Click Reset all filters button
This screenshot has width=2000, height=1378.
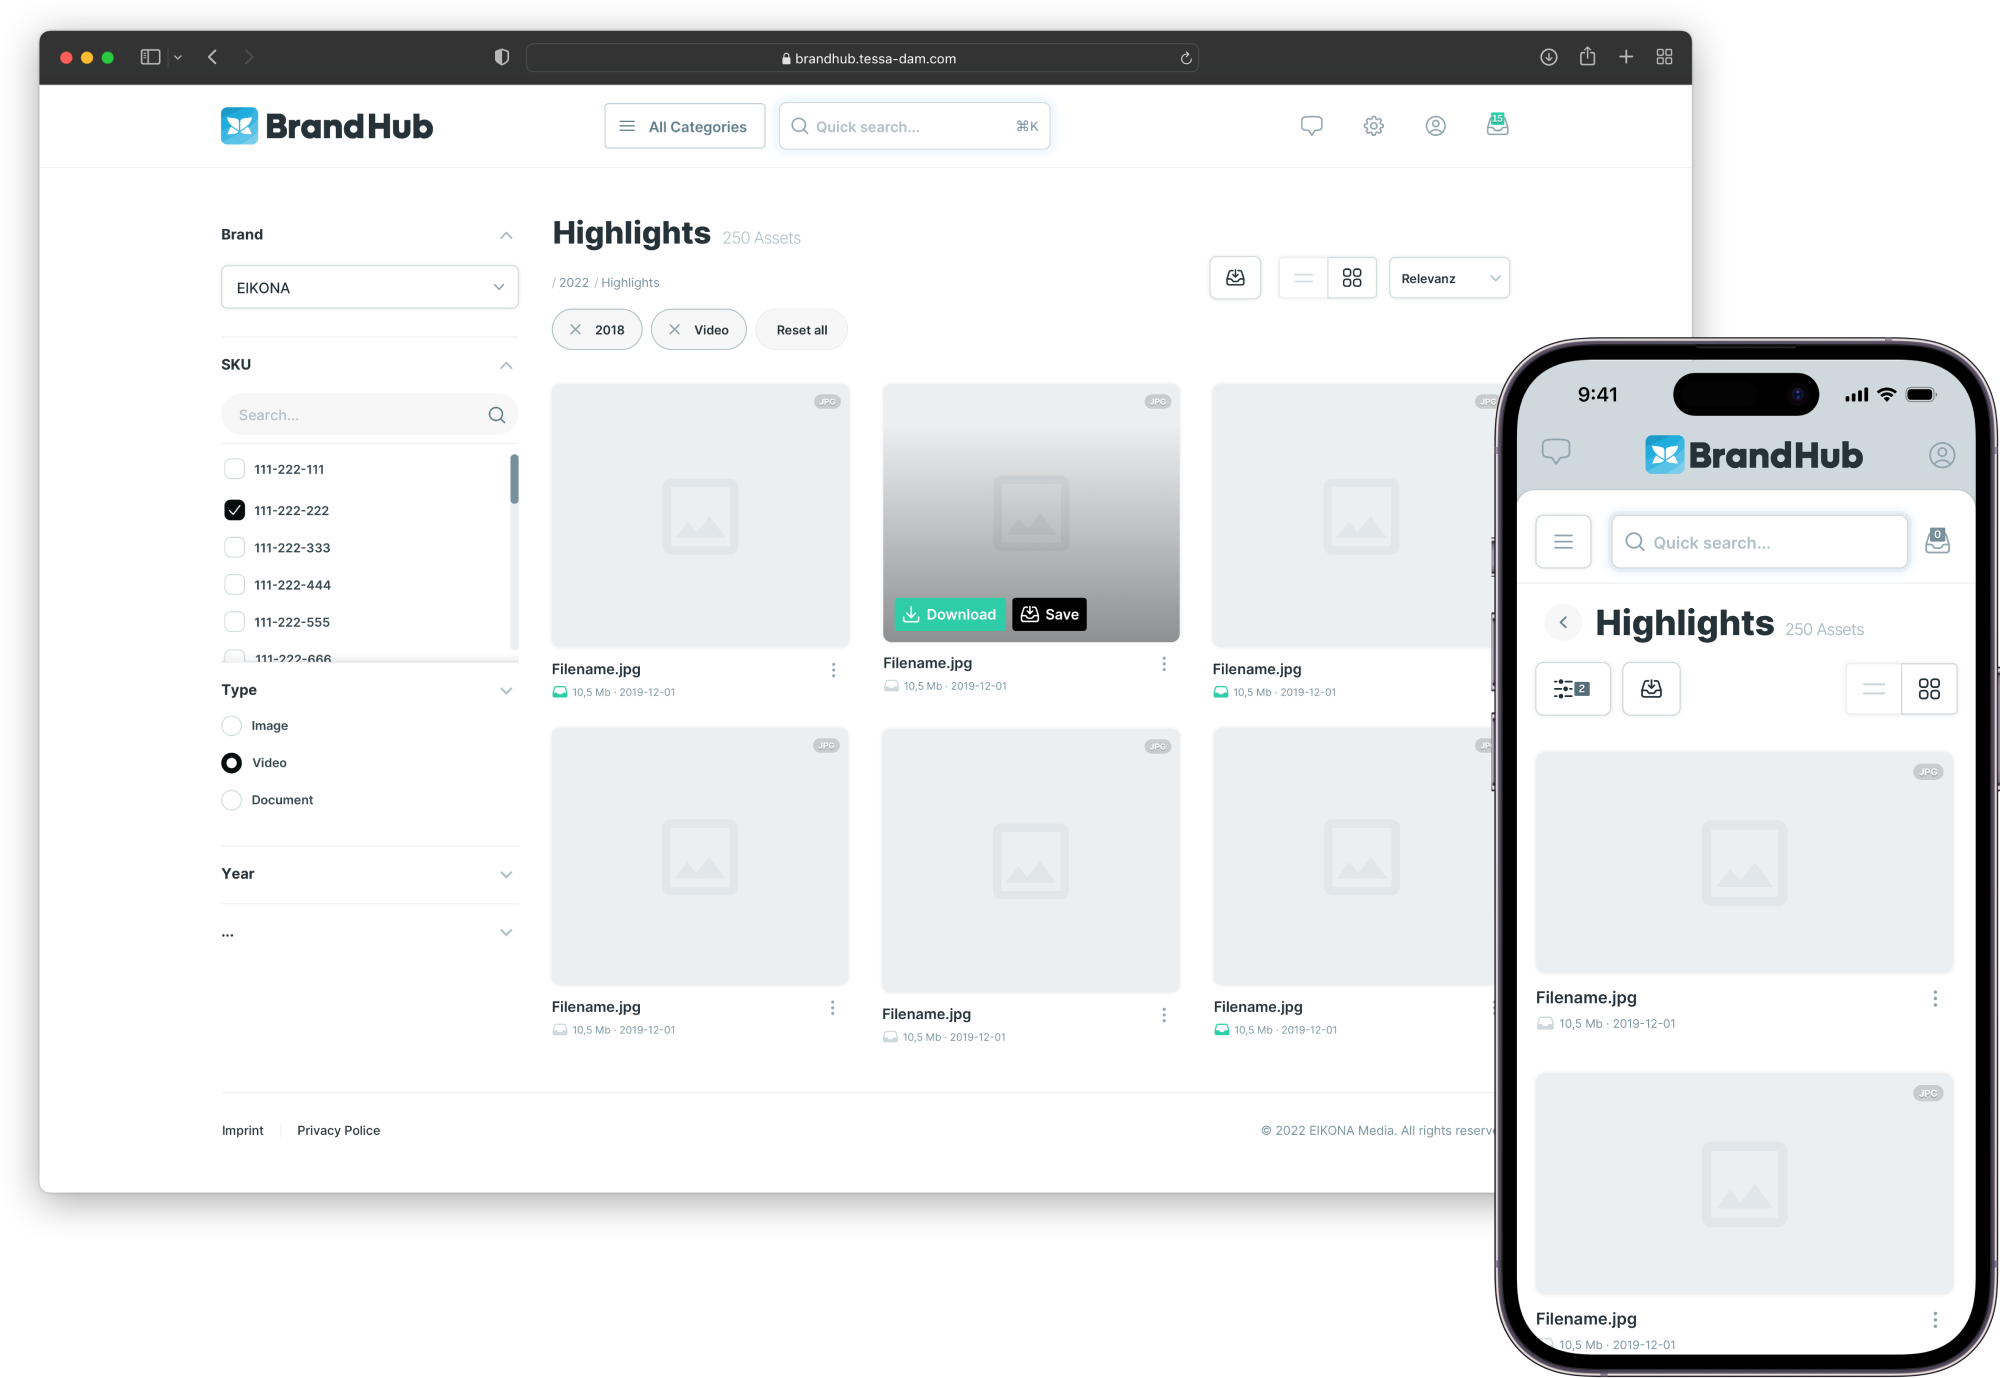(x=801, y=329)
